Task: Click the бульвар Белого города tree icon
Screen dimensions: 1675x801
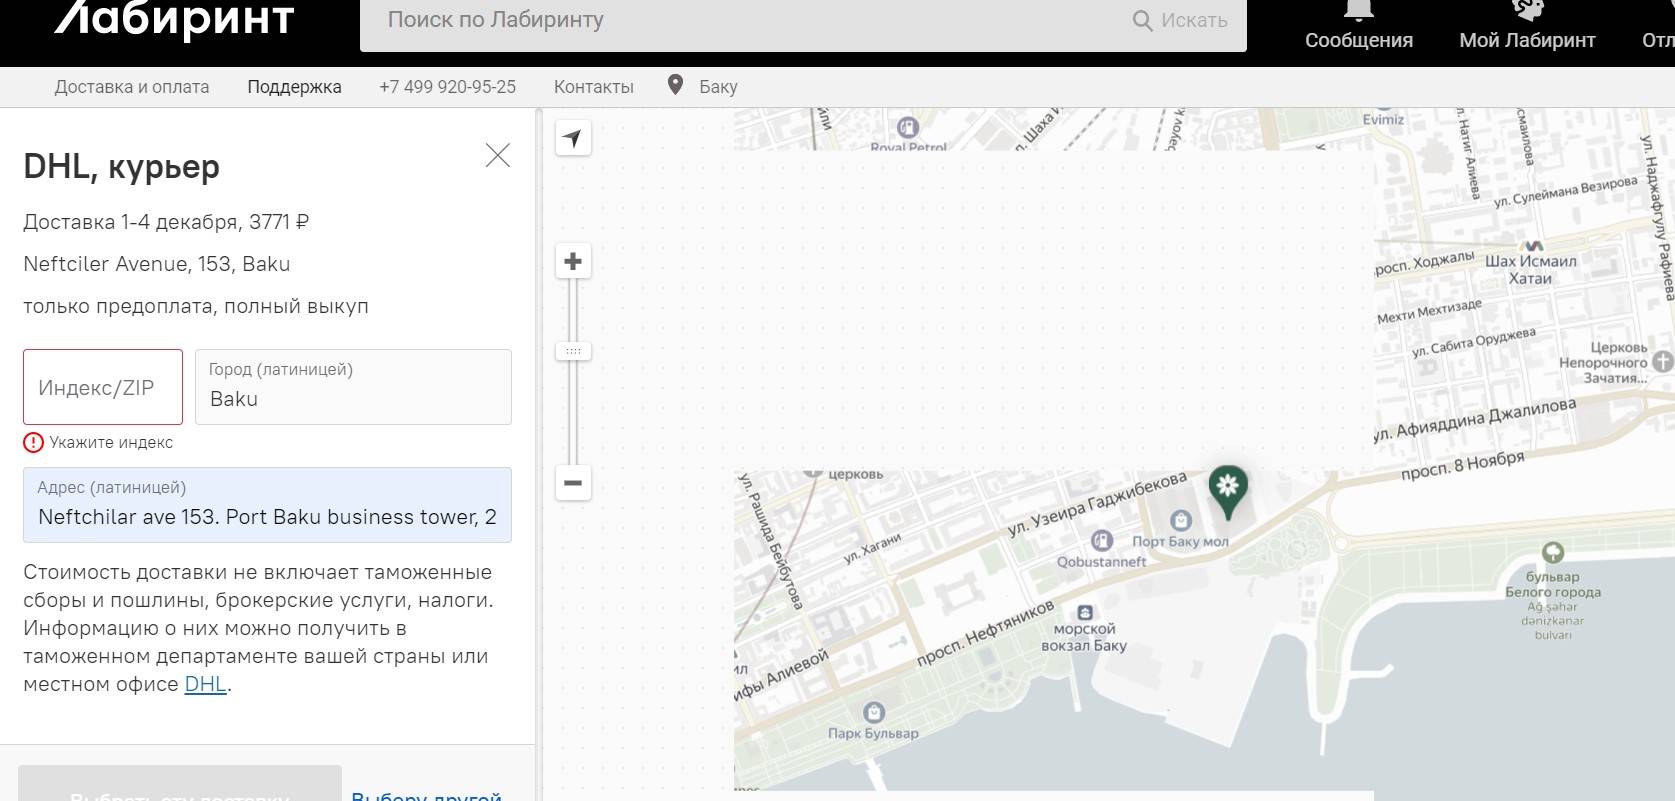Action: pos(1552,552)
